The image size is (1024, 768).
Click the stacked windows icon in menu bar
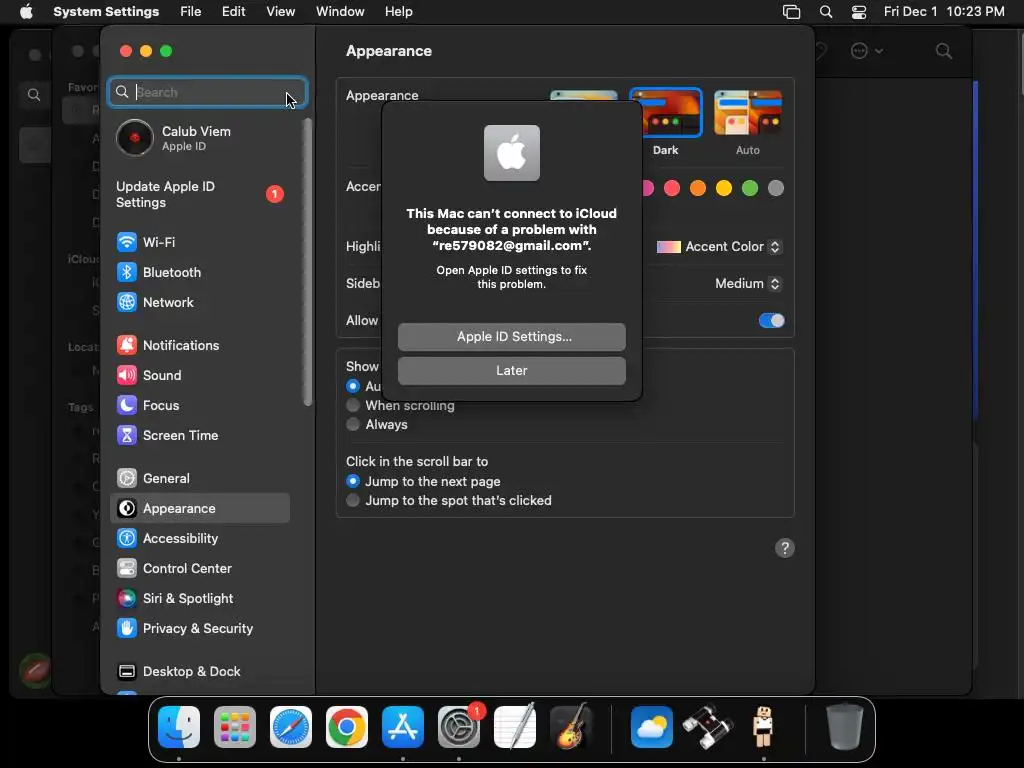tap(792, 12)
